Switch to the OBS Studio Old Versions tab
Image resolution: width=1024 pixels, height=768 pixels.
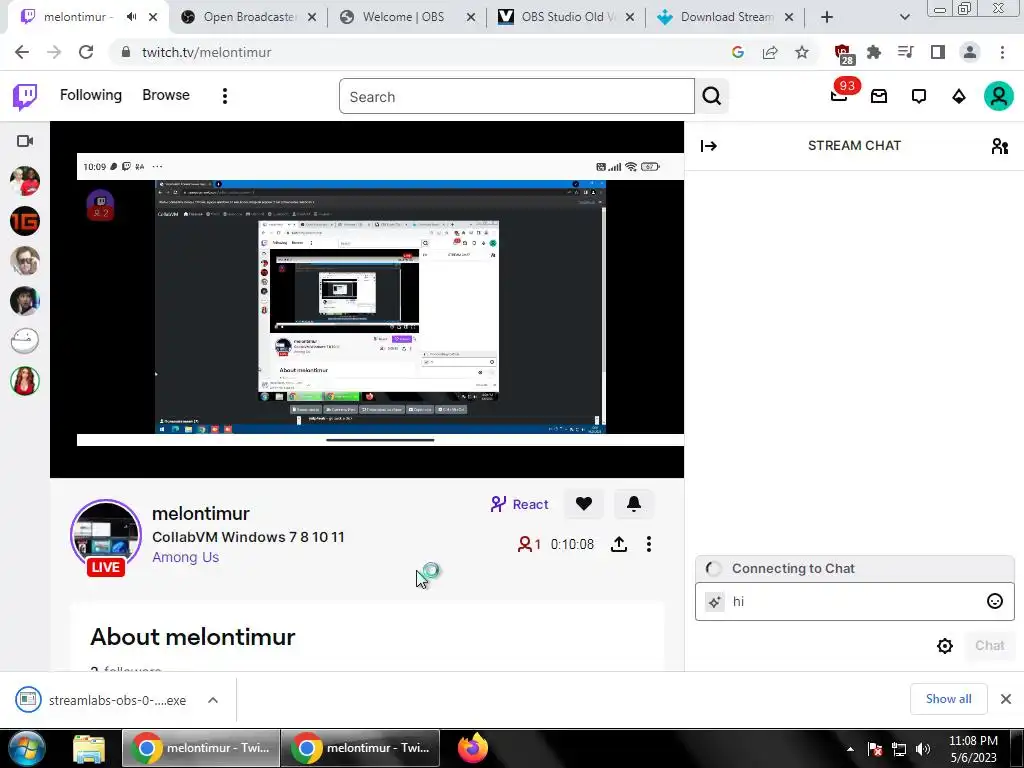pos(564,17)
